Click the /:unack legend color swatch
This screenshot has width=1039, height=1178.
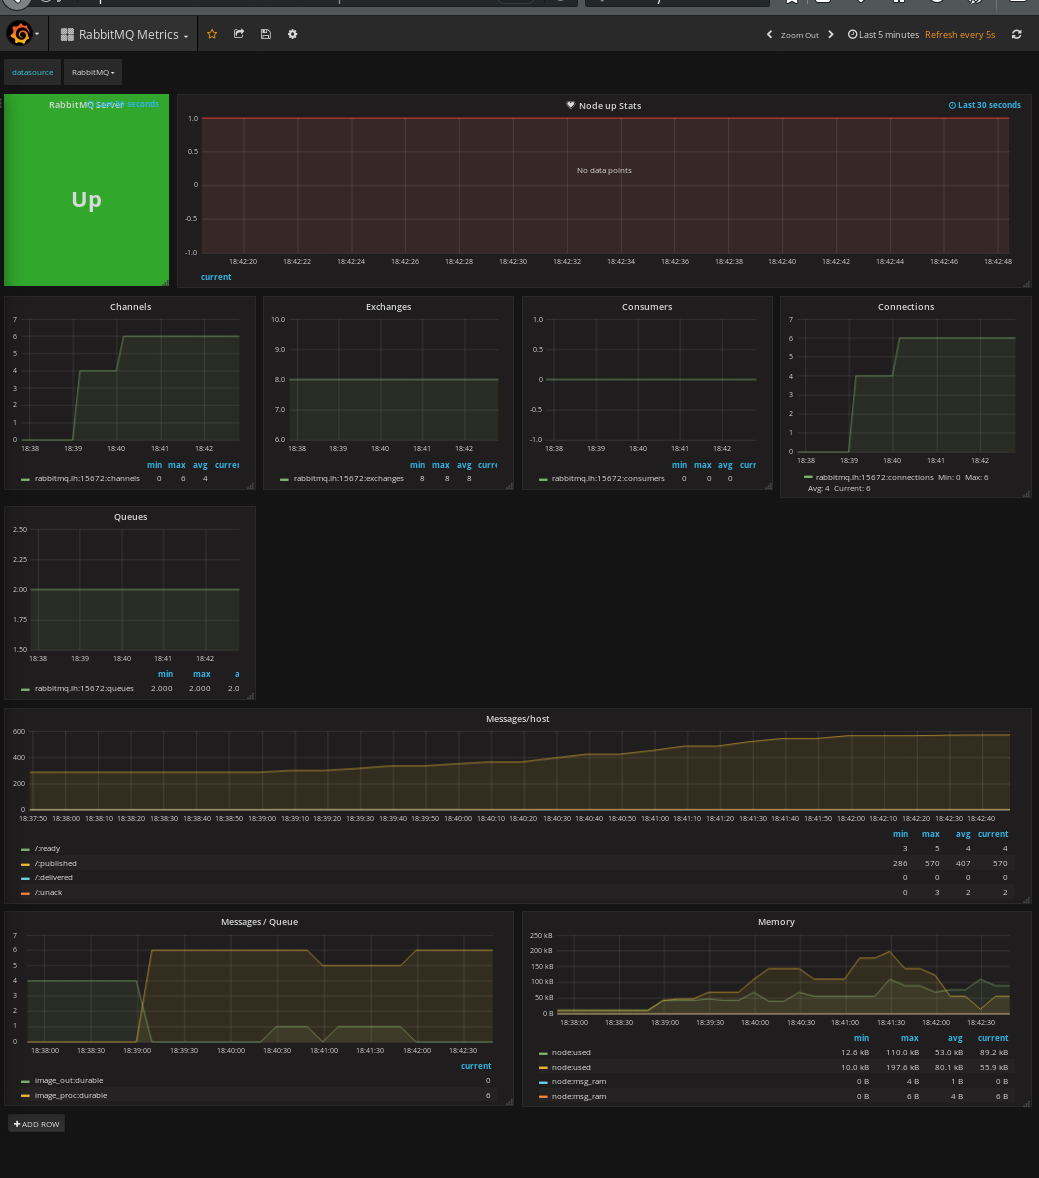tap(25, 892)
